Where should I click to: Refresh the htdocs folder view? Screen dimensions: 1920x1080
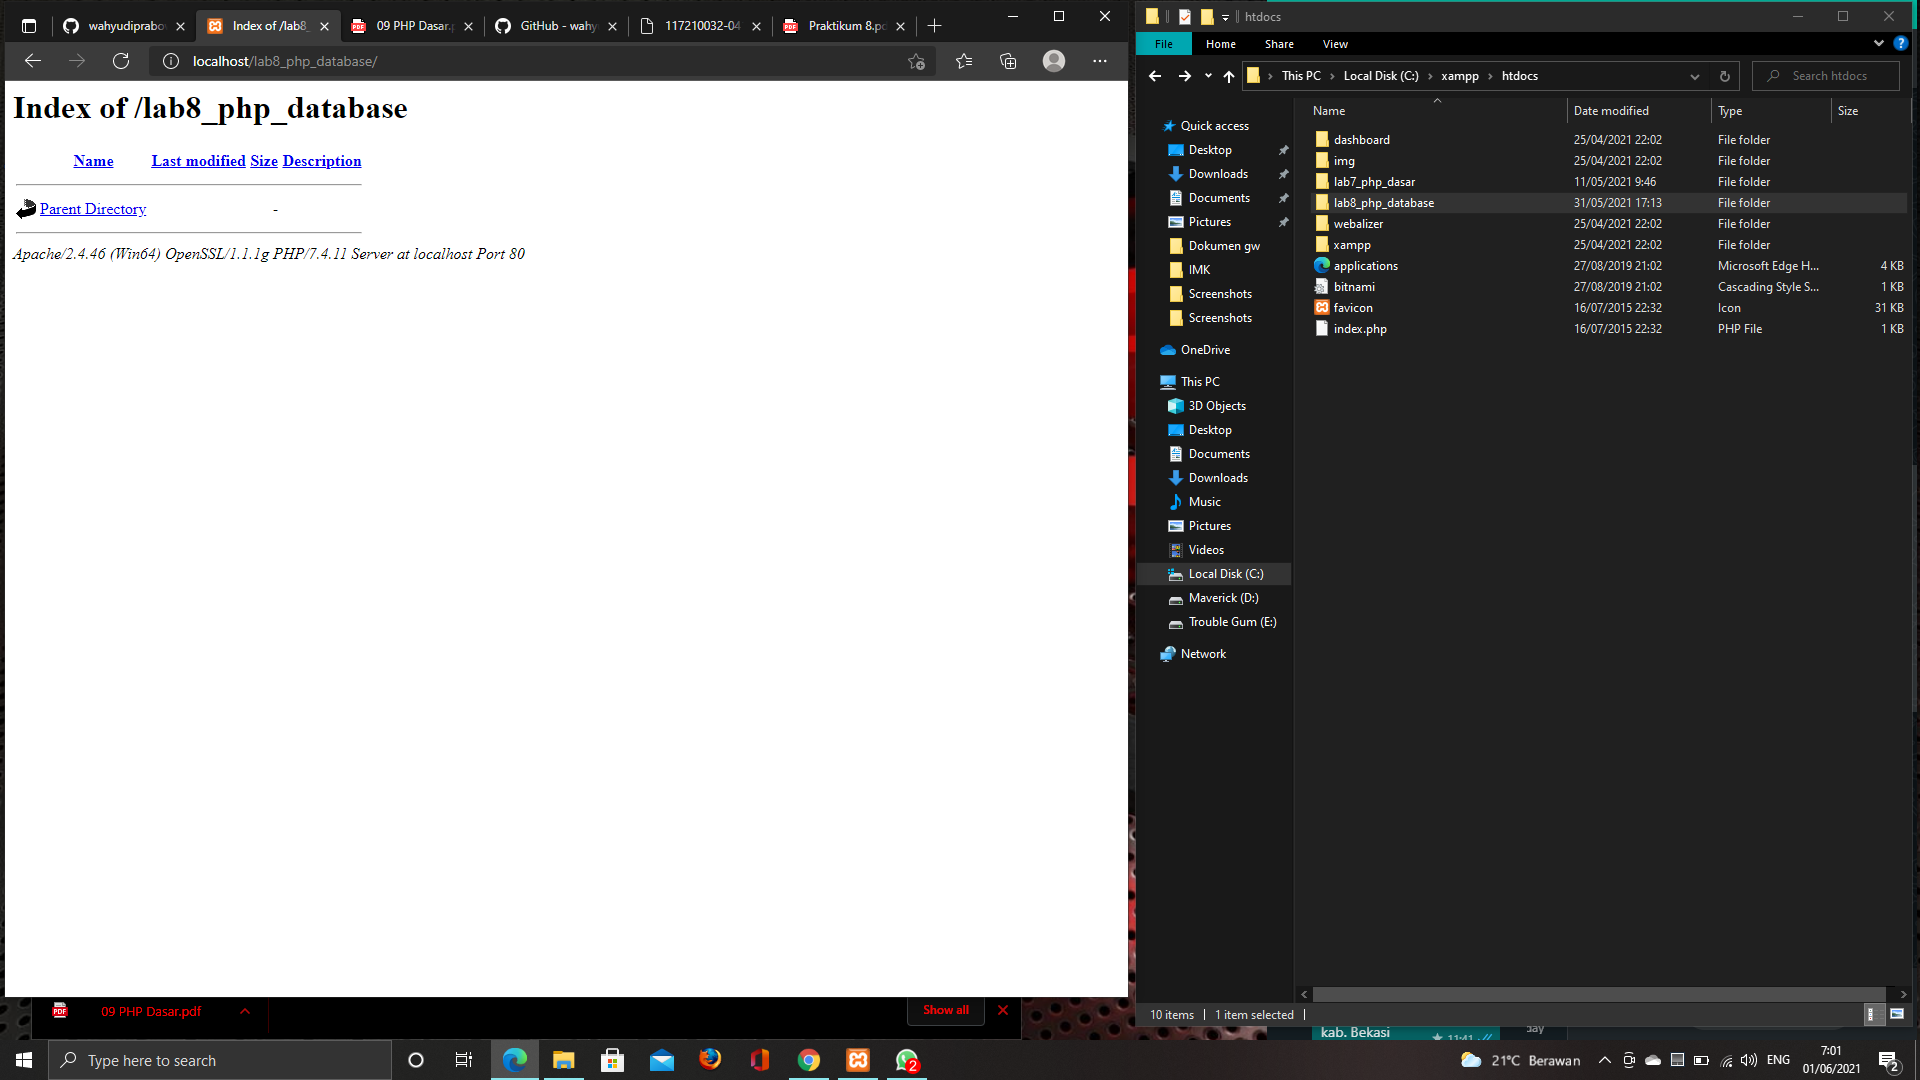[x=1723, y=76]
